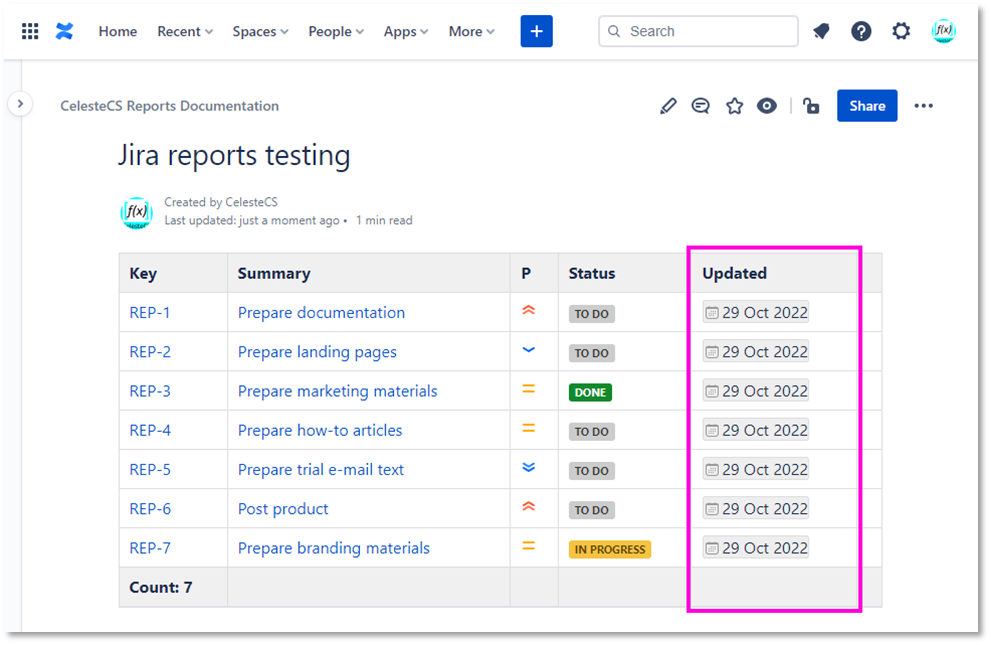Open the Post product link
Viewport: 991px width, 645px height.
(283, 509)
